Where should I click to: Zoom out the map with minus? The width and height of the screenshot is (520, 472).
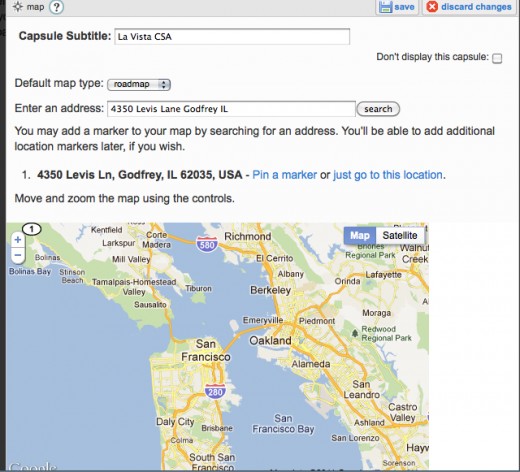pyautogui.click(x=18, y=255)
